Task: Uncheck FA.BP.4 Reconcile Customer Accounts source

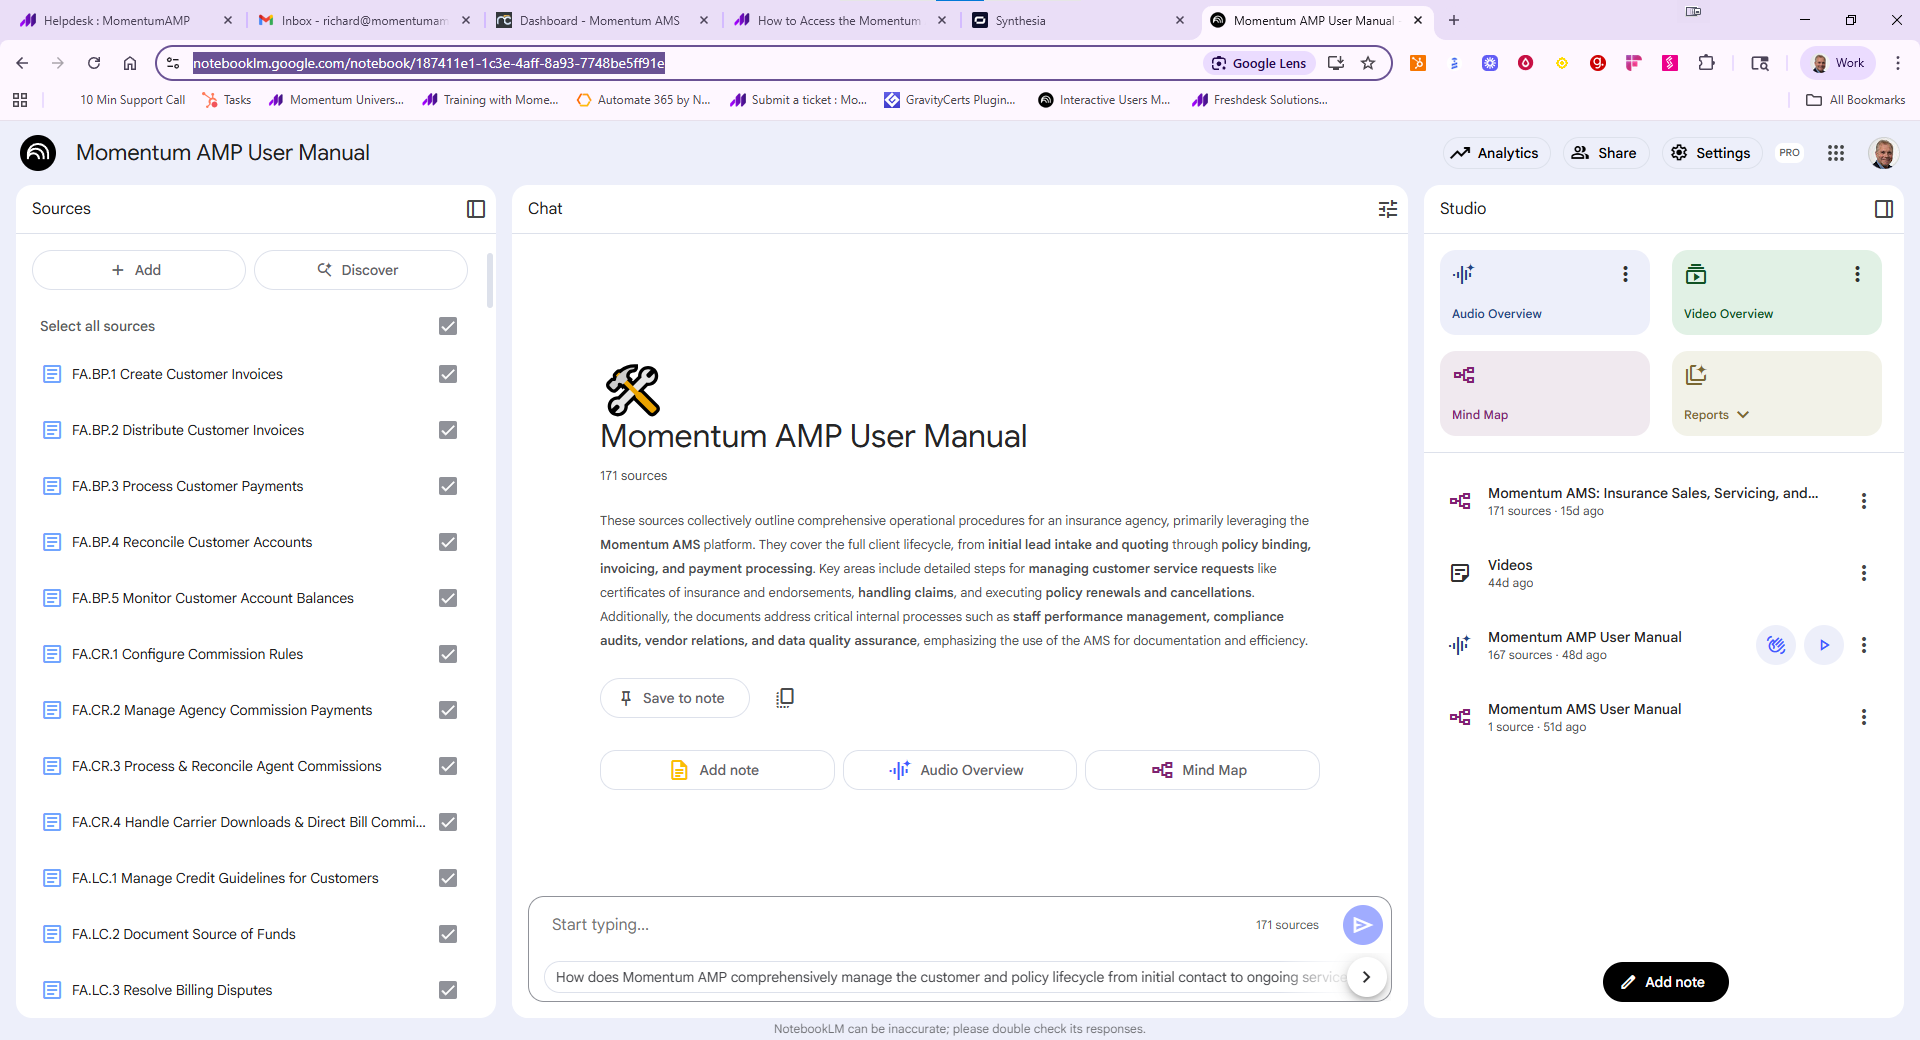Action: coord(448,542)
